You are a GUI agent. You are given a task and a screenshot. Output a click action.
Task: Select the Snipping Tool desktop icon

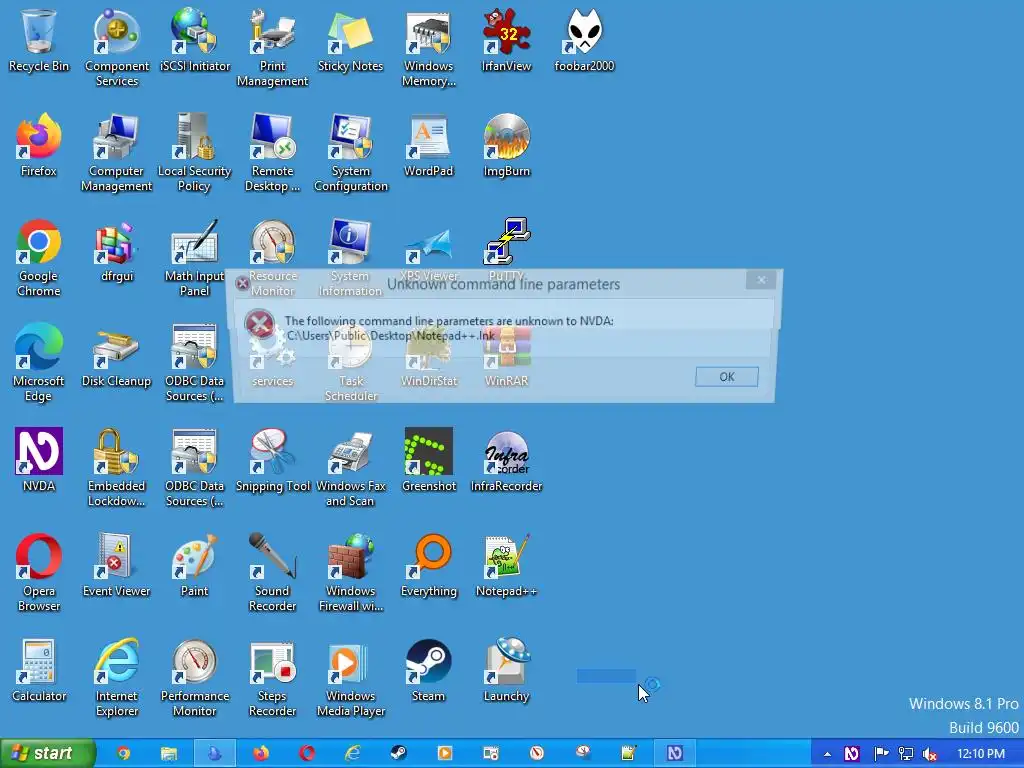272,460
